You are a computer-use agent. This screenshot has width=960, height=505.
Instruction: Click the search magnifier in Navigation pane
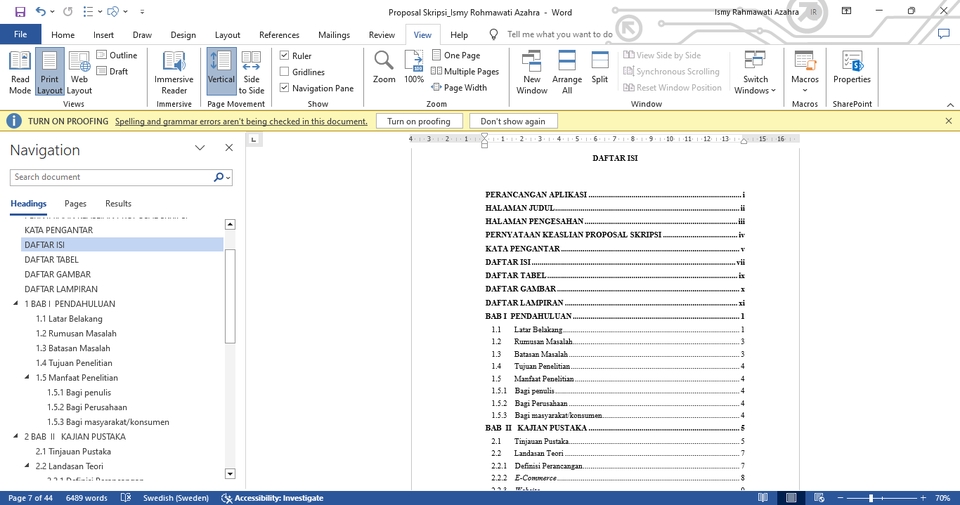coord(219,177)
